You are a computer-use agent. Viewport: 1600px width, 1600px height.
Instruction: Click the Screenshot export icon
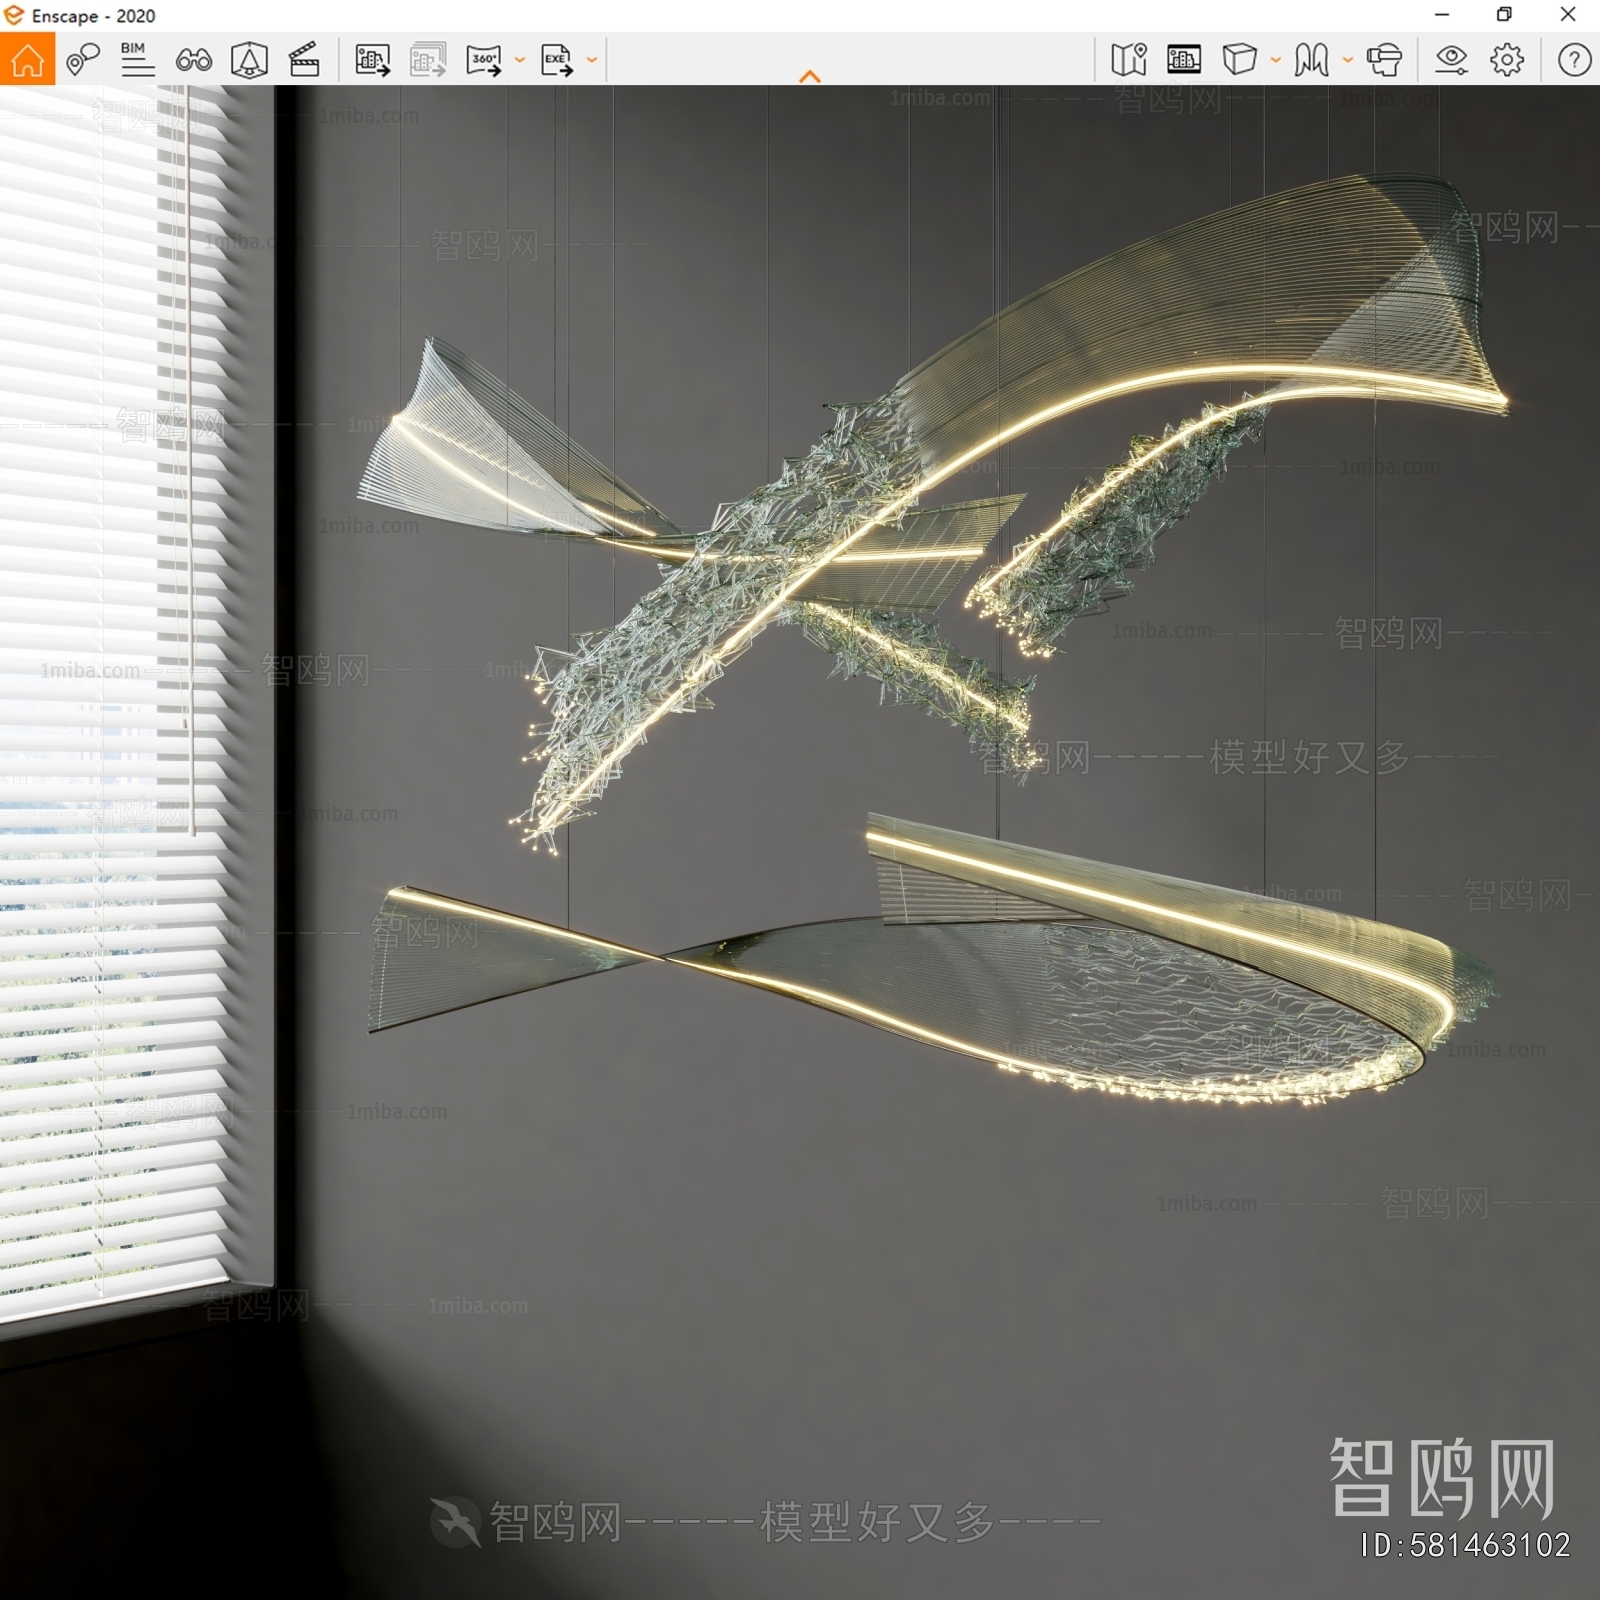tap(373, 60)
